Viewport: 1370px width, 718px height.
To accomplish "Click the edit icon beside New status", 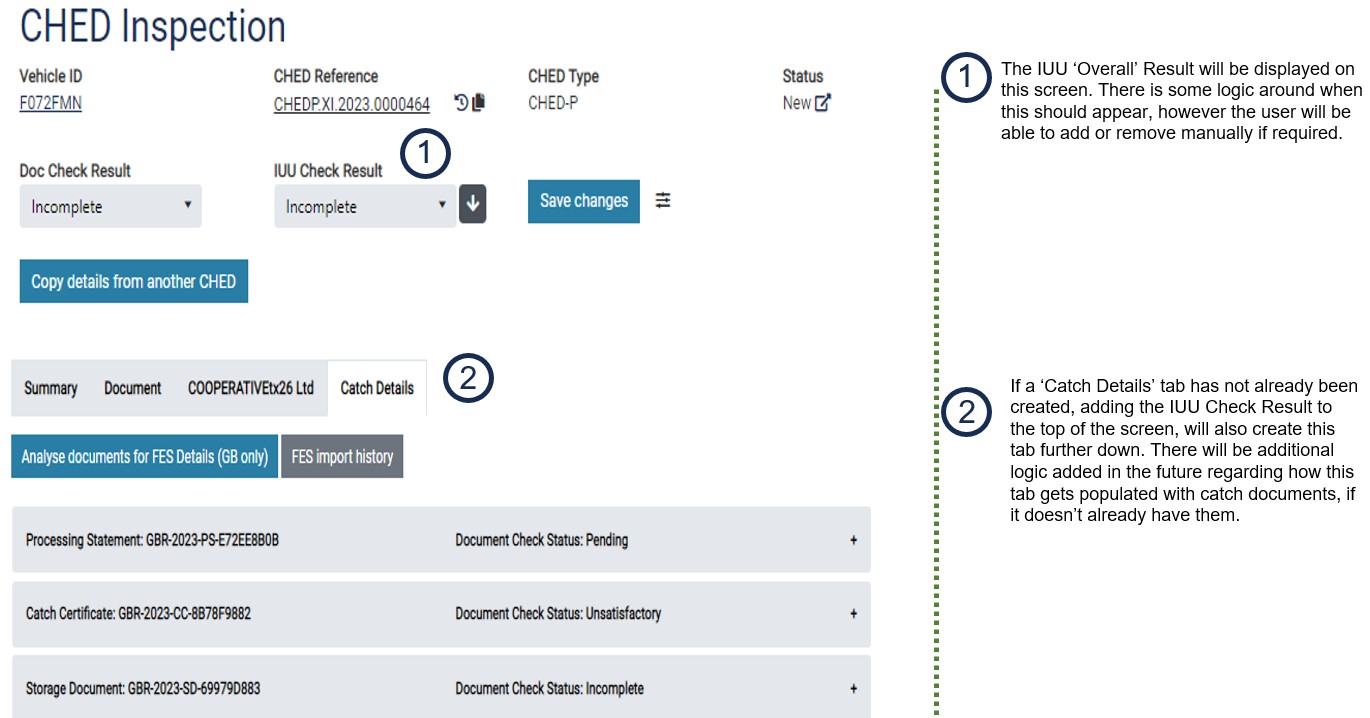I will (822, 103).
